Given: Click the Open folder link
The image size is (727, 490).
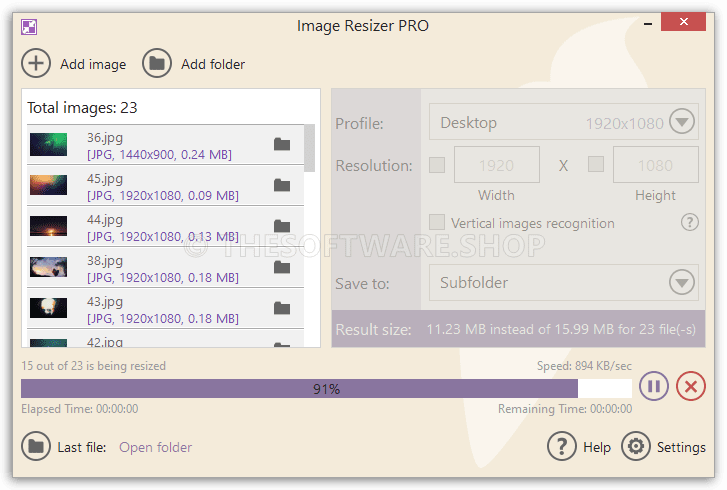Looking at the screenshot, I should point(155,447).
